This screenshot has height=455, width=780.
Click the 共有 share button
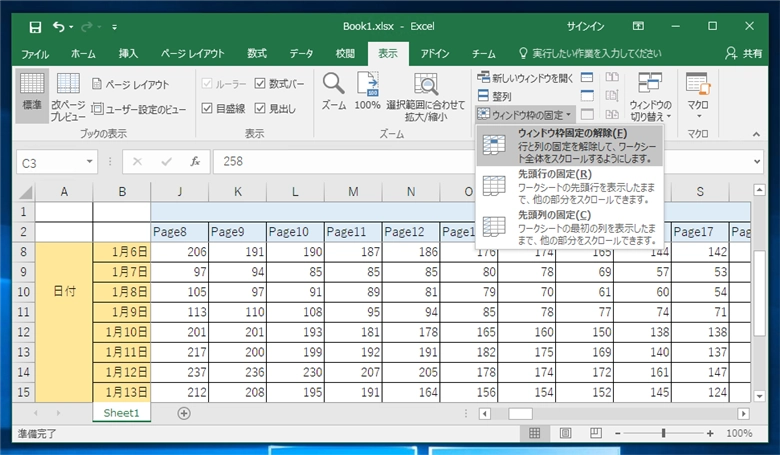744,54
